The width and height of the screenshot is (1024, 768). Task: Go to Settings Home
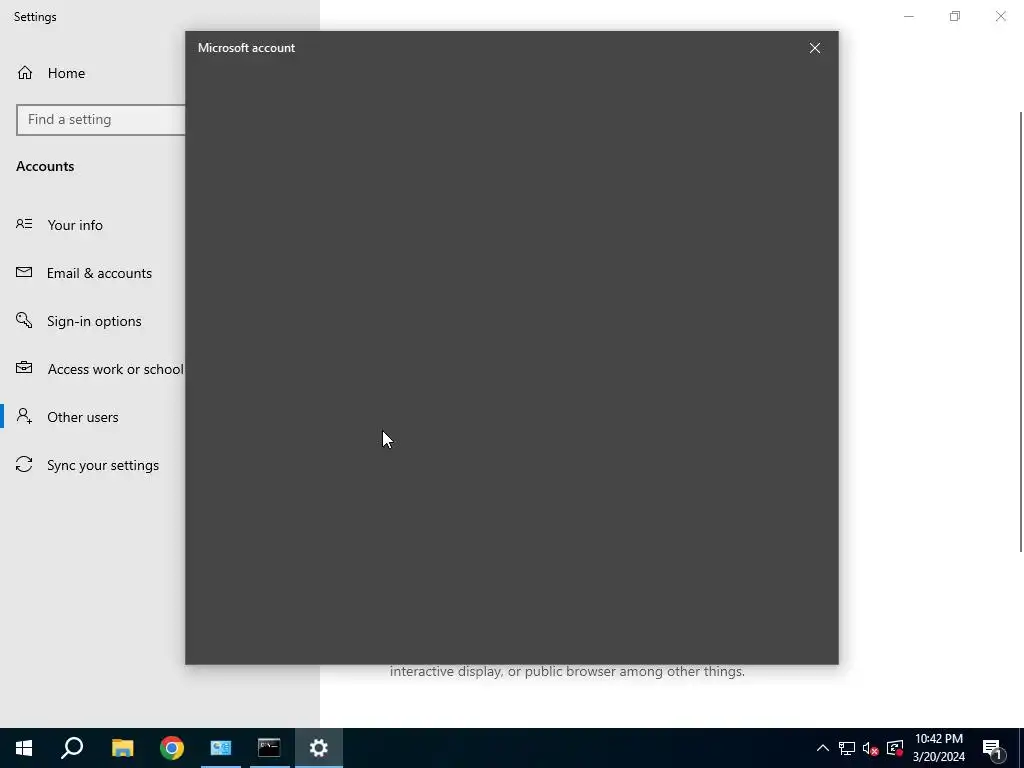pyautogui.click(x=66, y=73)
